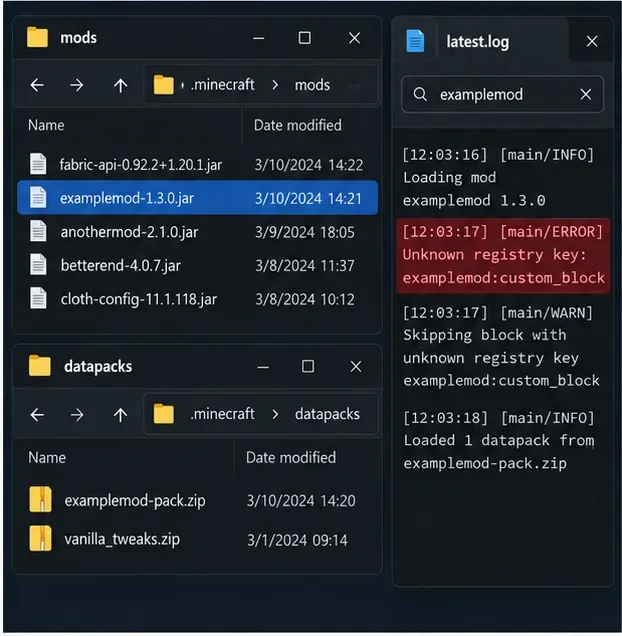Click the folder icon in mods address bar
The height and width of the screenshot is (636, 622).
164,85
